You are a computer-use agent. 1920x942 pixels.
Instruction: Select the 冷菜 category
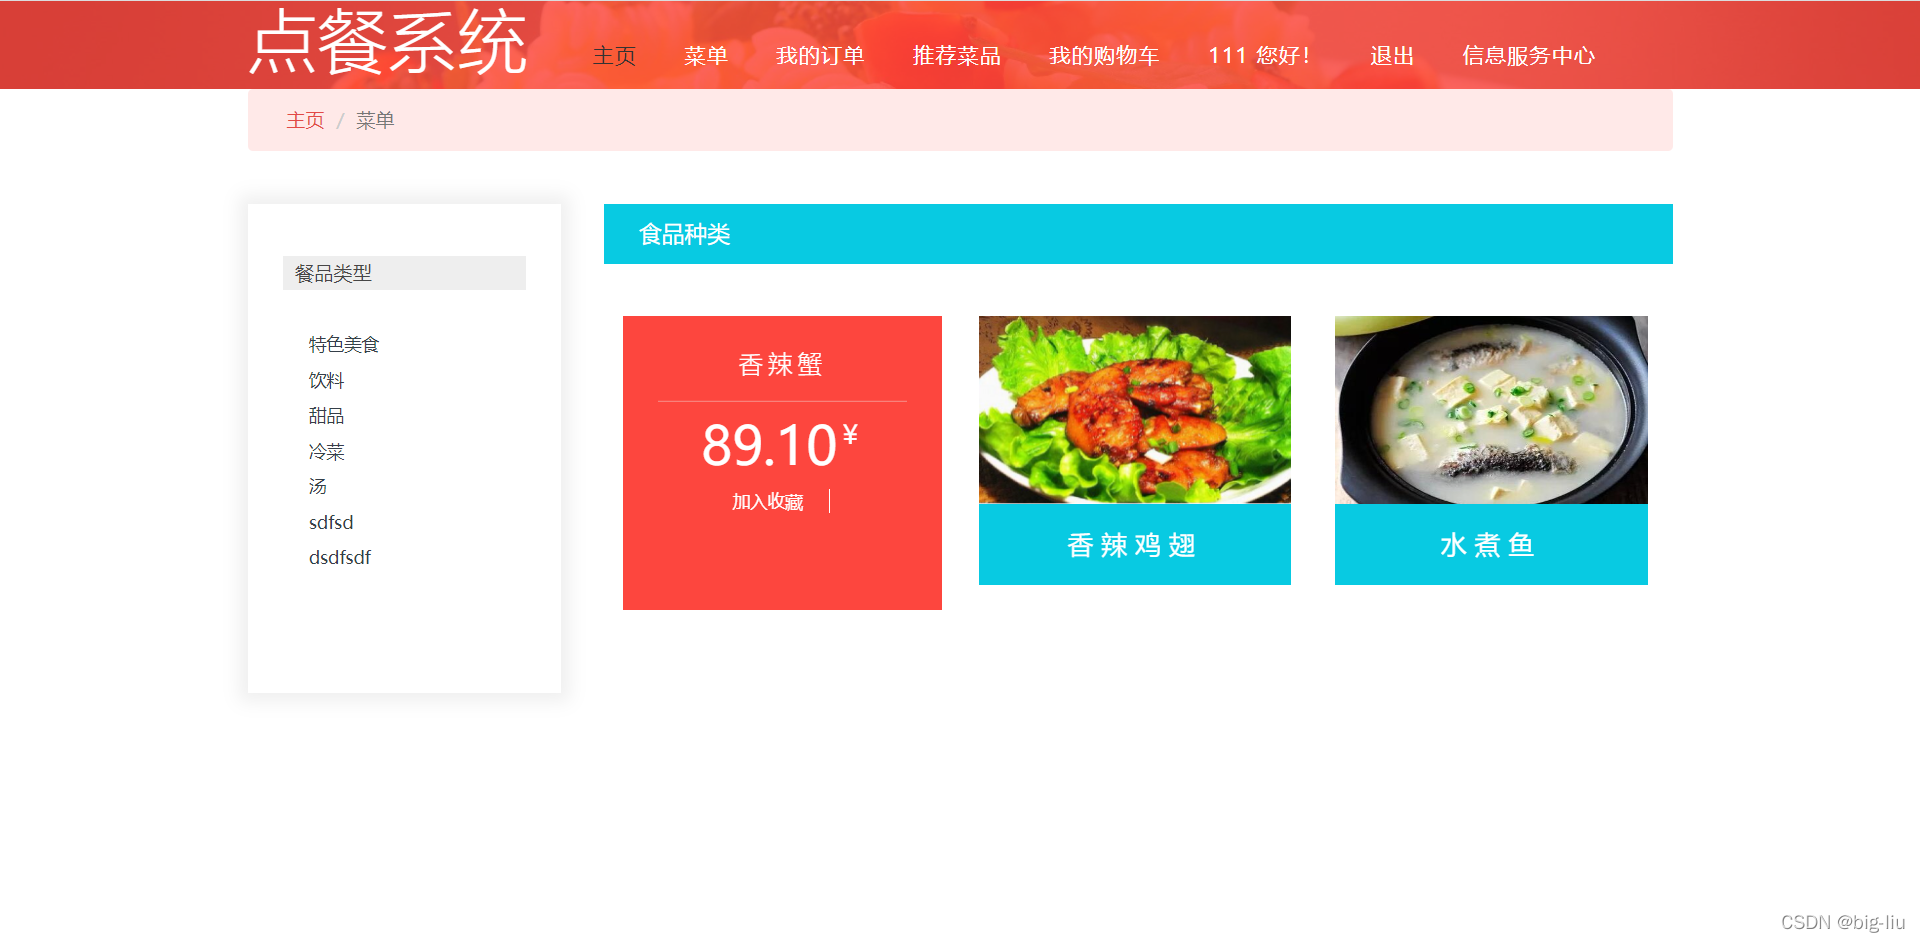[326, 451]
